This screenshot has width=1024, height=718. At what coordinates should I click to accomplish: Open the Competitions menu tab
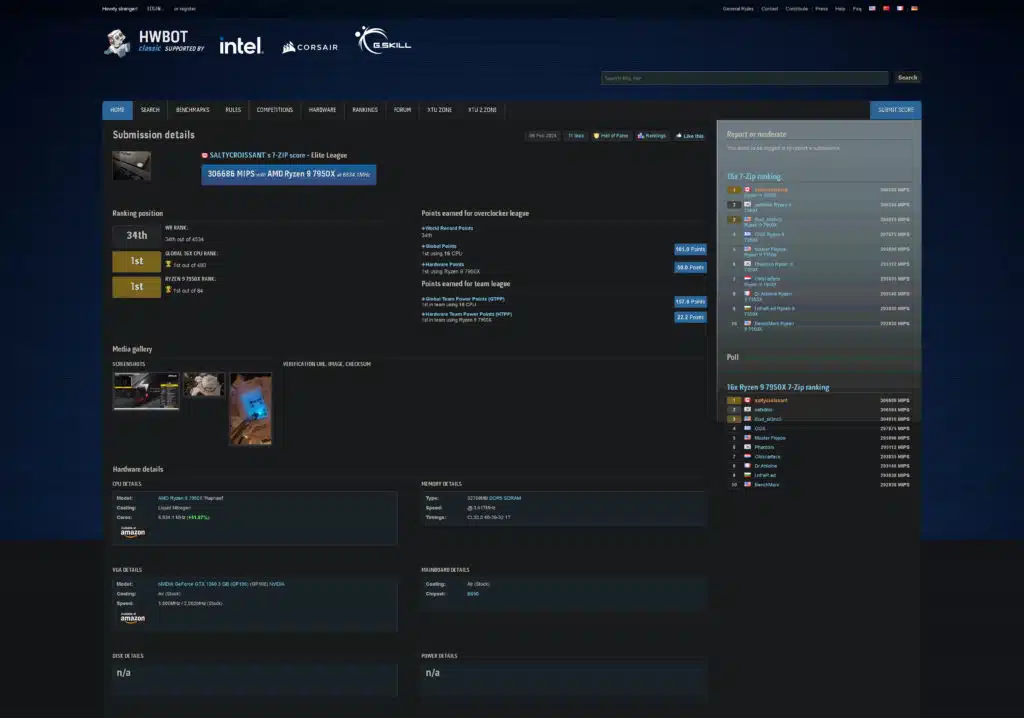(x=275, y=110)
